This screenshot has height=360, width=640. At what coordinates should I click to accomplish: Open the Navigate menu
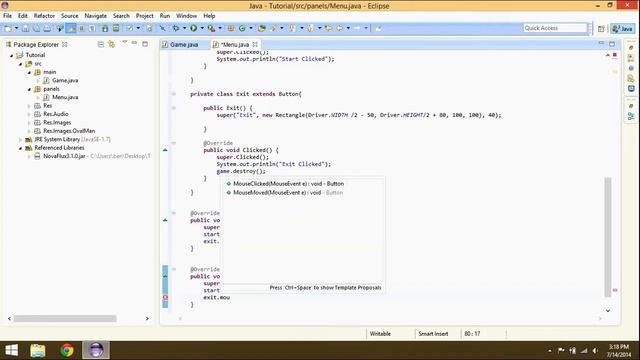(96, 16)
